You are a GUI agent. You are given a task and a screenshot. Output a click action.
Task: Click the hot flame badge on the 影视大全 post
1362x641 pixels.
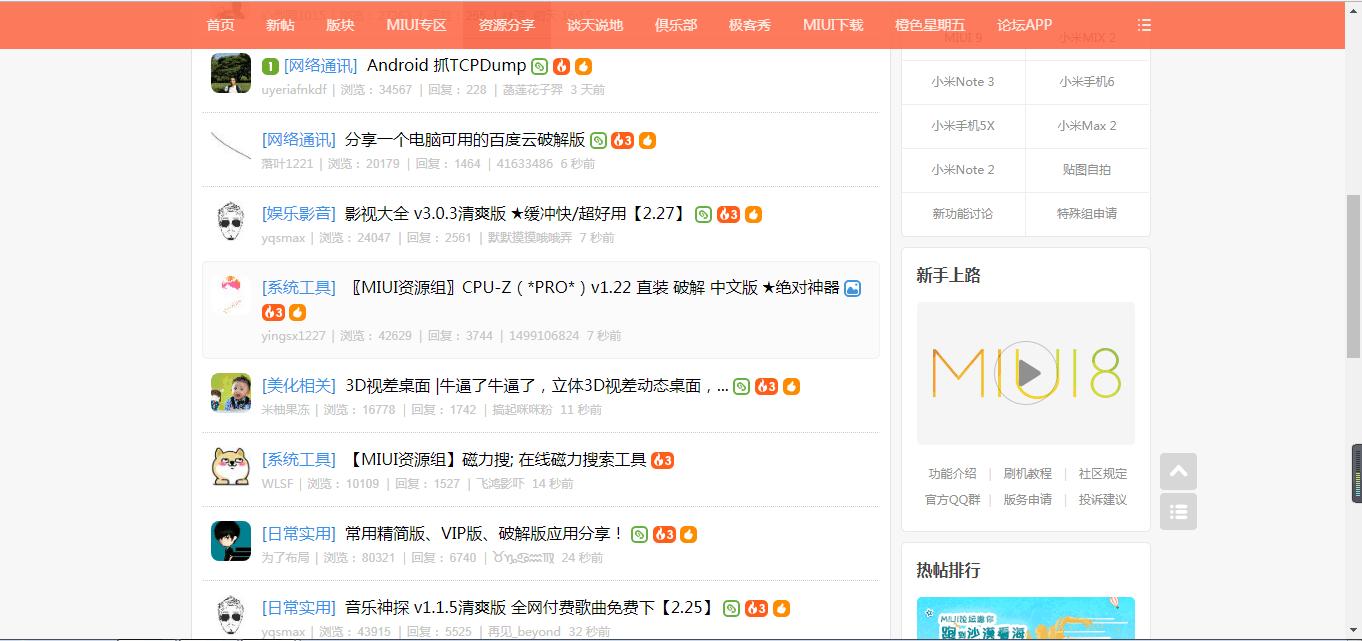click(727, 213)
